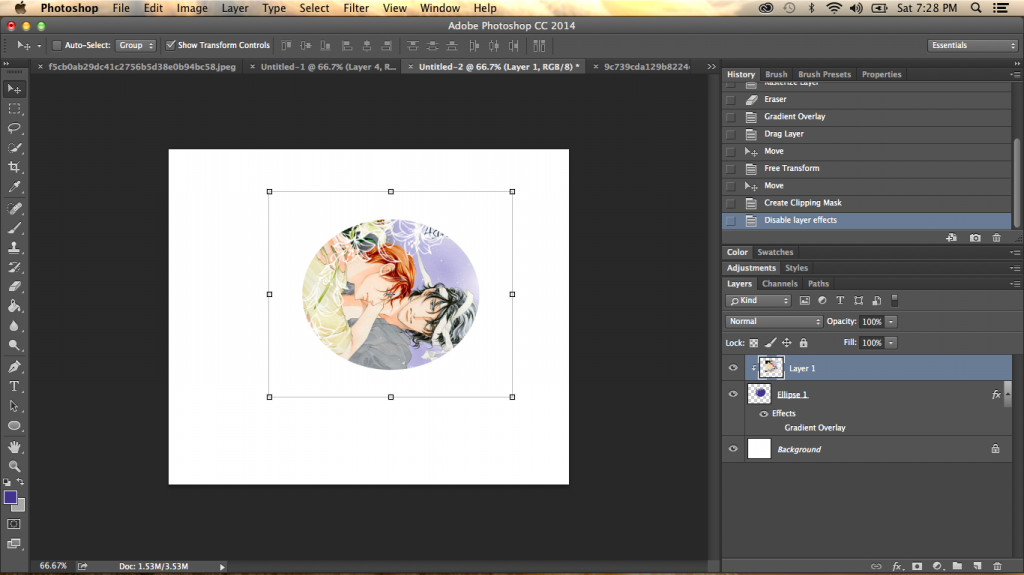Switch to the Swatches tab
Screen dimensions: 1024x575
[775, 252]
